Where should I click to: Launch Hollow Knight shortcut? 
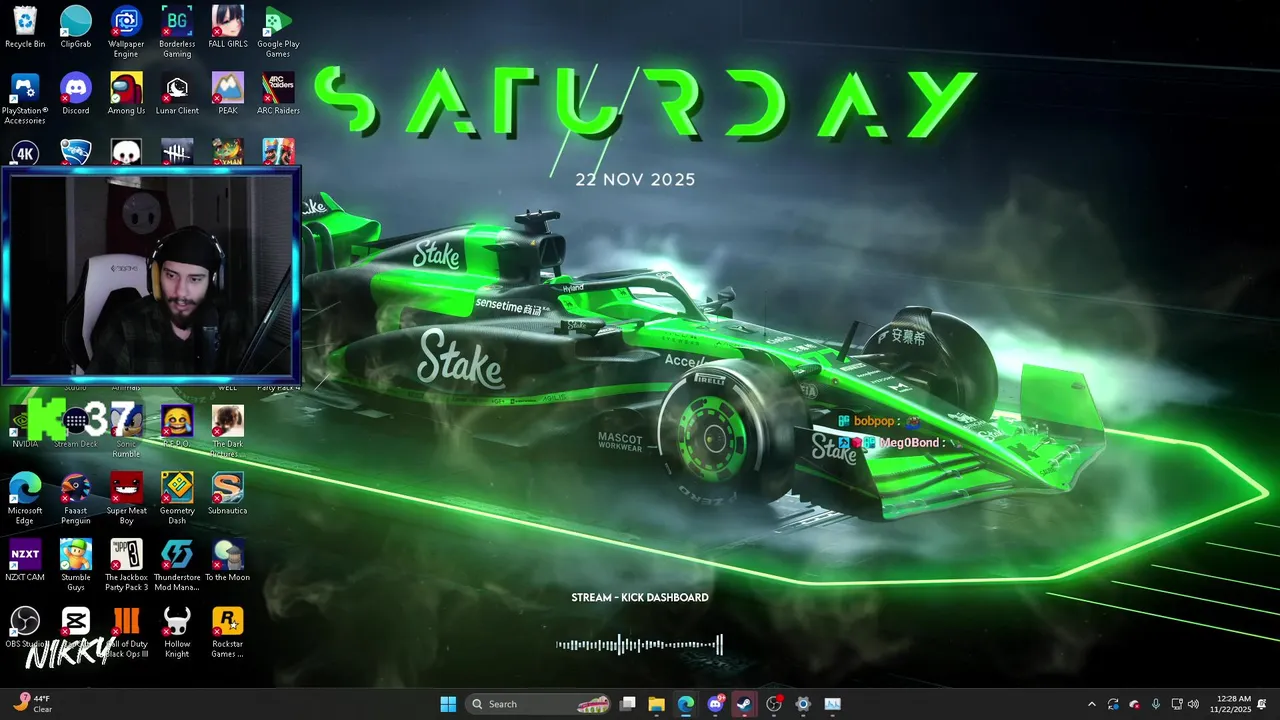tap(177, 632)
